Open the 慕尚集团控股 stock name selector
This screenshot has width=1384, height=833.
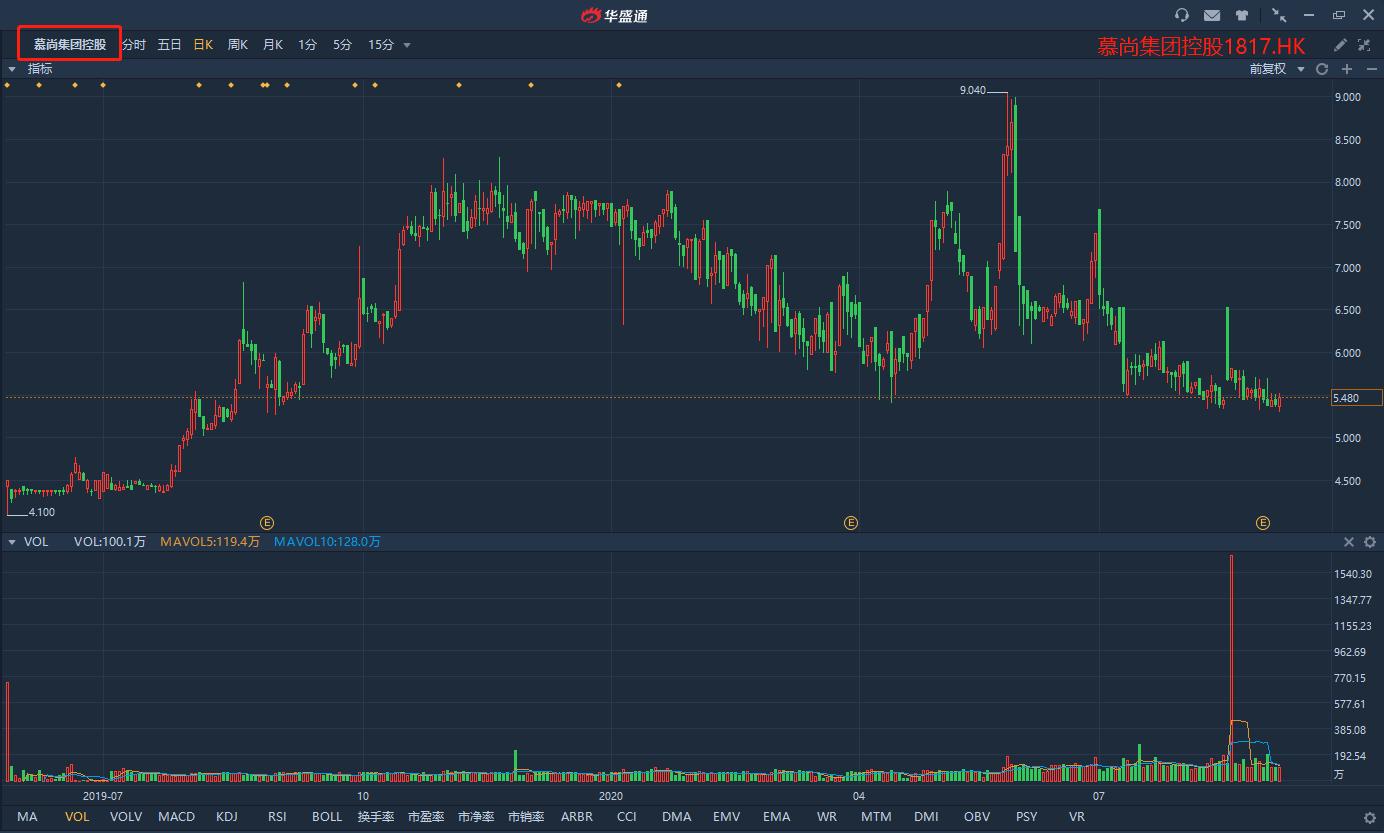pos(69,43)
